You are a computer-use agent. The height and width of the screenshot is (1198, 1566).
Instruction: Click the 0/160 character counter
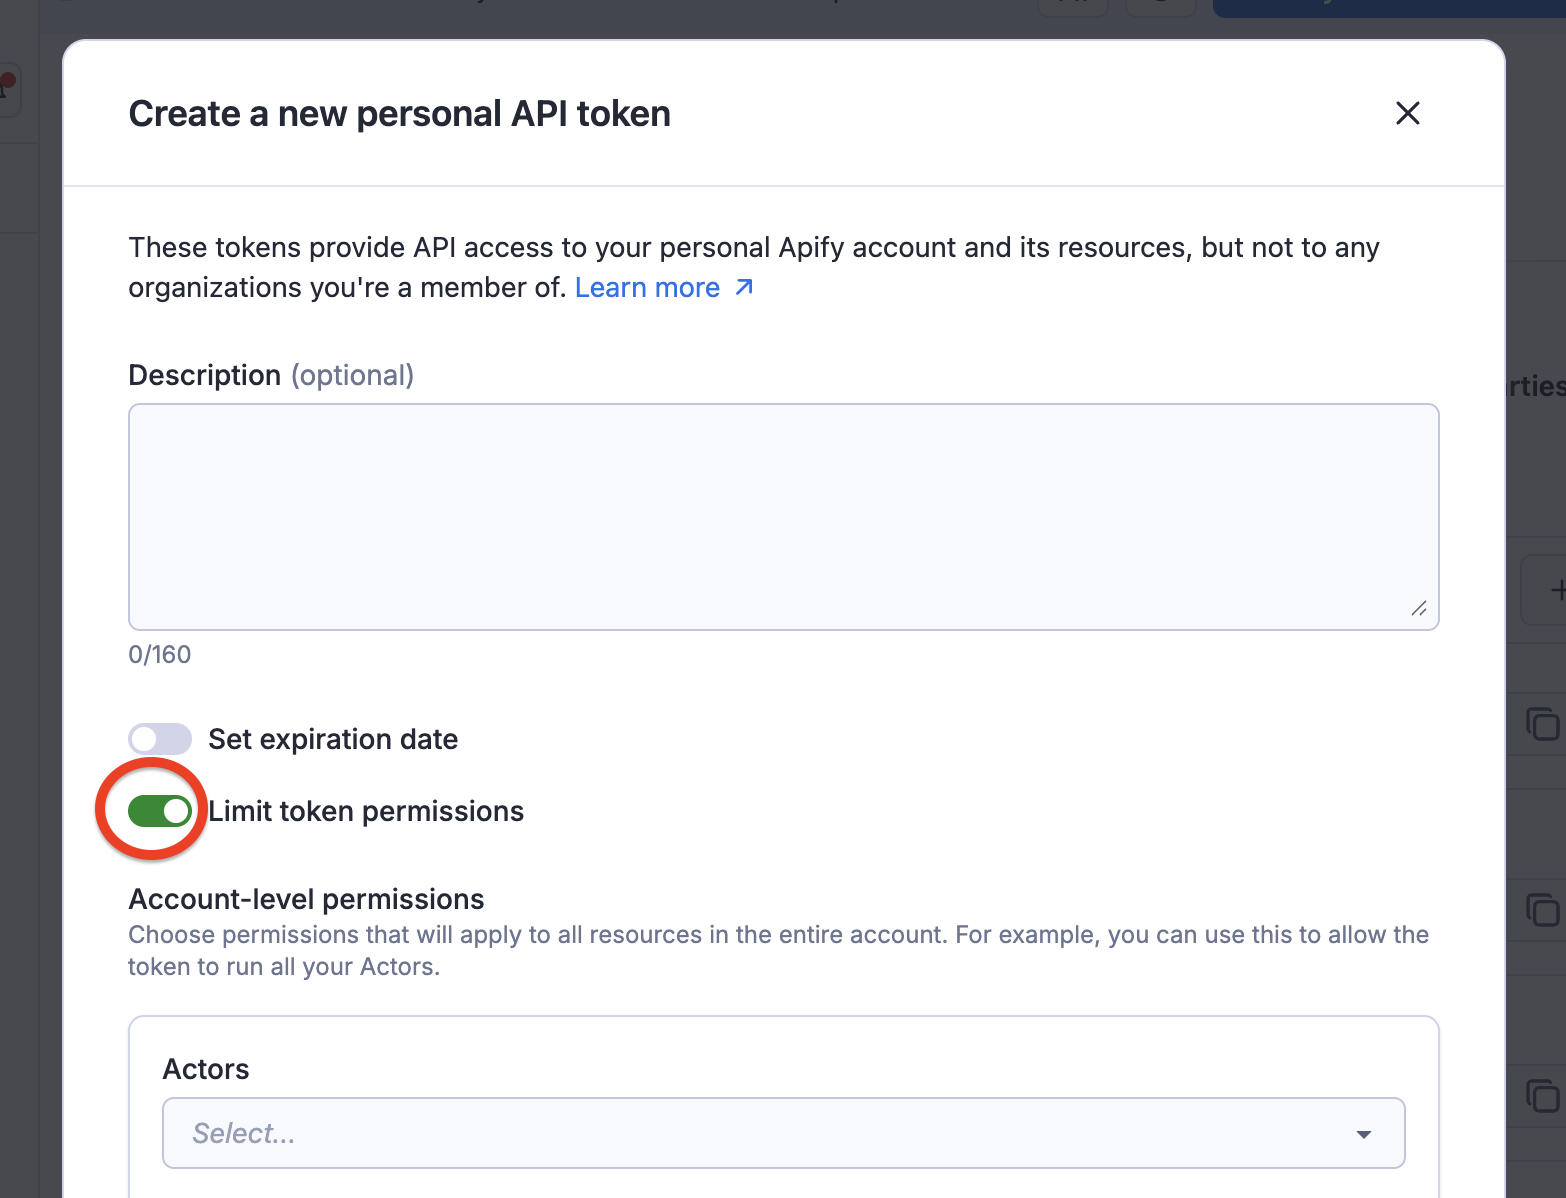[159, 654]
